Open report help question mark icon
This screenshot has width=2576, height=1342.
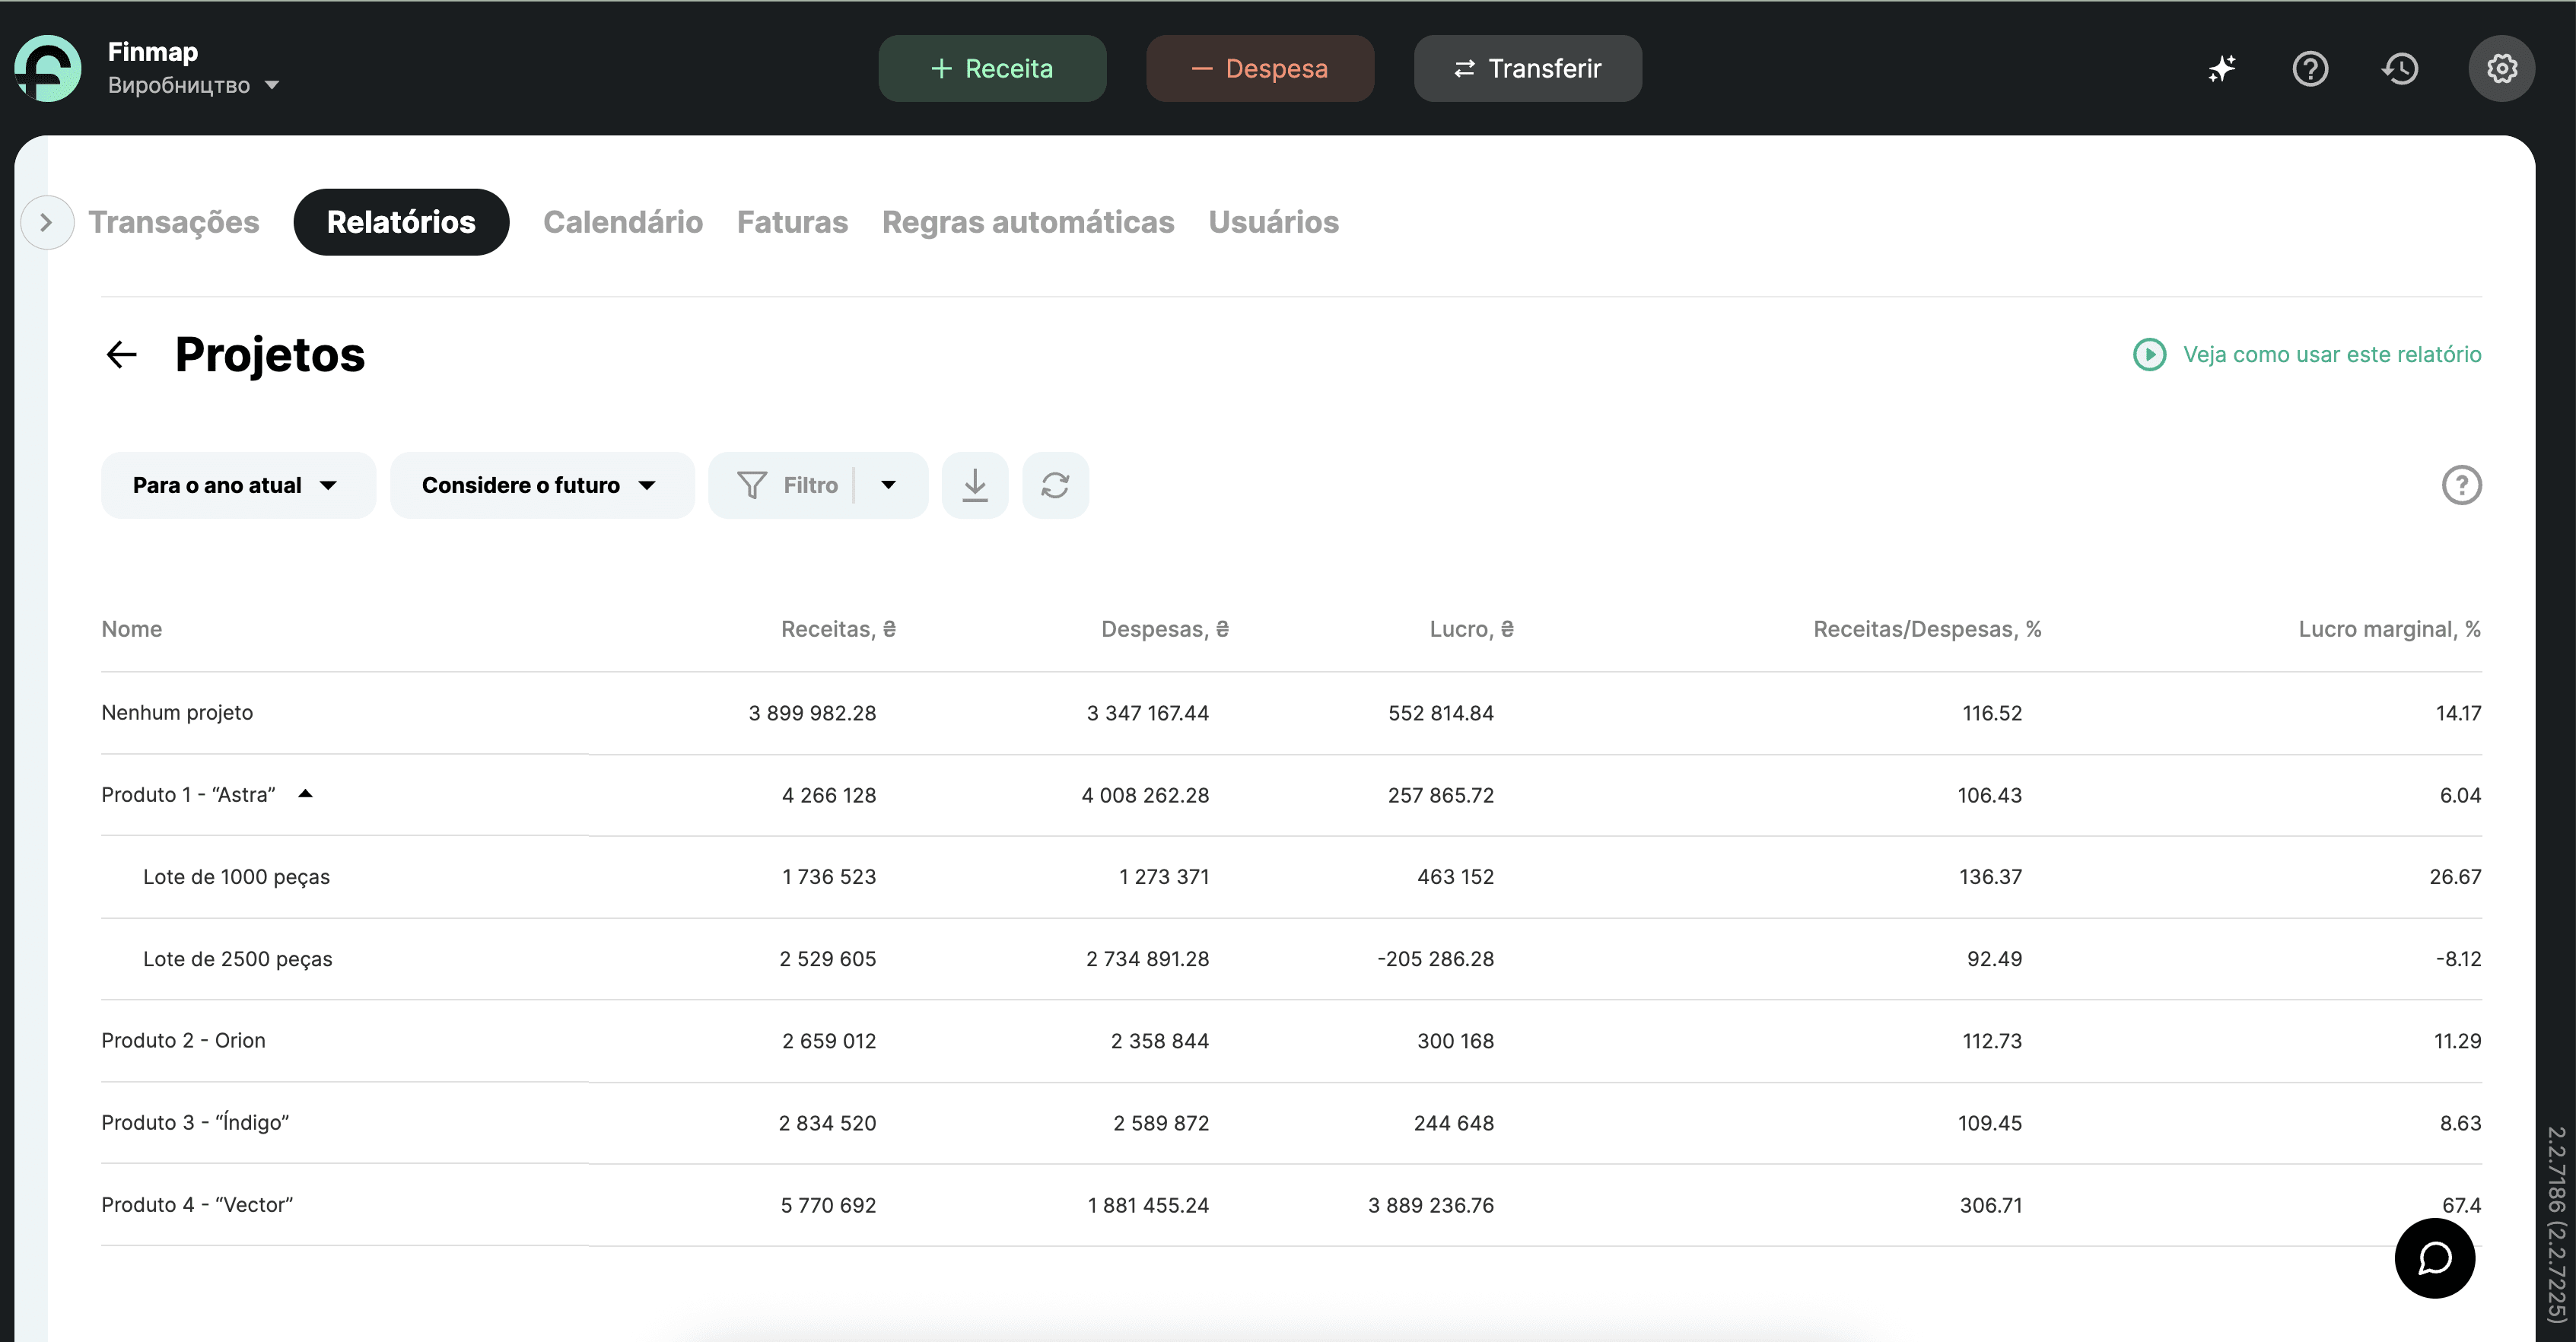[x=2461, y=485]
